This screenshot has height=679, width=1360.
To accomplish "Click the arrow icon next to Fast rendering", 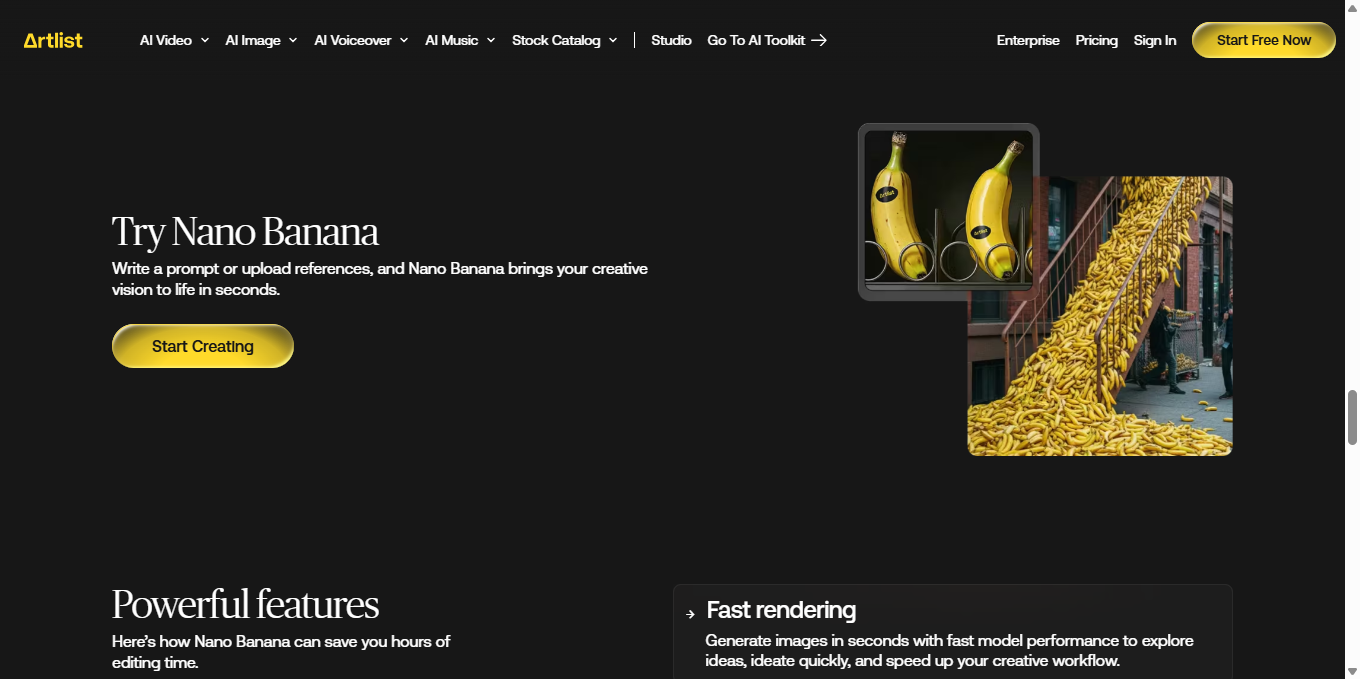I will (690, 614).
